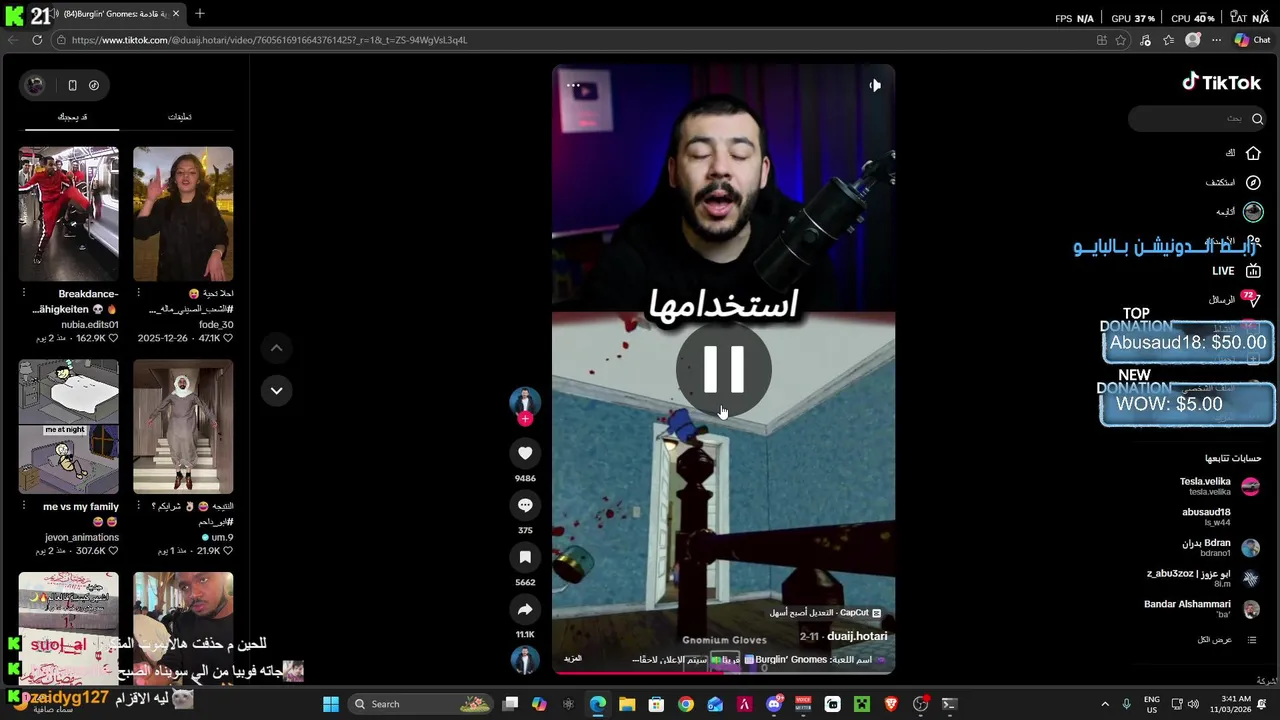The width and height of the screenshot is (1280, 720).
Task: Close the Burglin' Gnomes browser tab
Action: 176,14
